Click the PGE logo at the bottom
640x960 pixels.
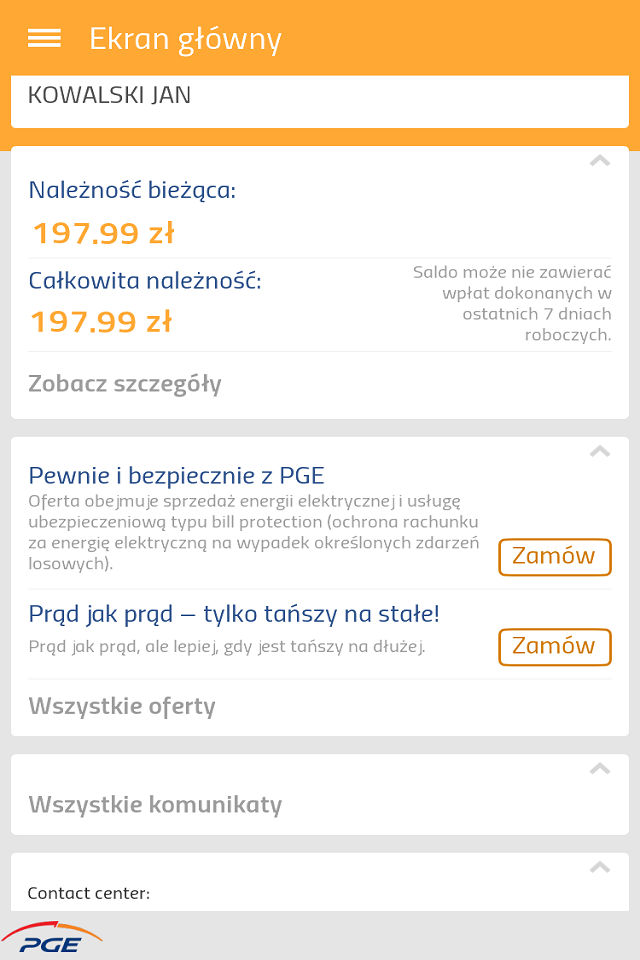(52, 938)
